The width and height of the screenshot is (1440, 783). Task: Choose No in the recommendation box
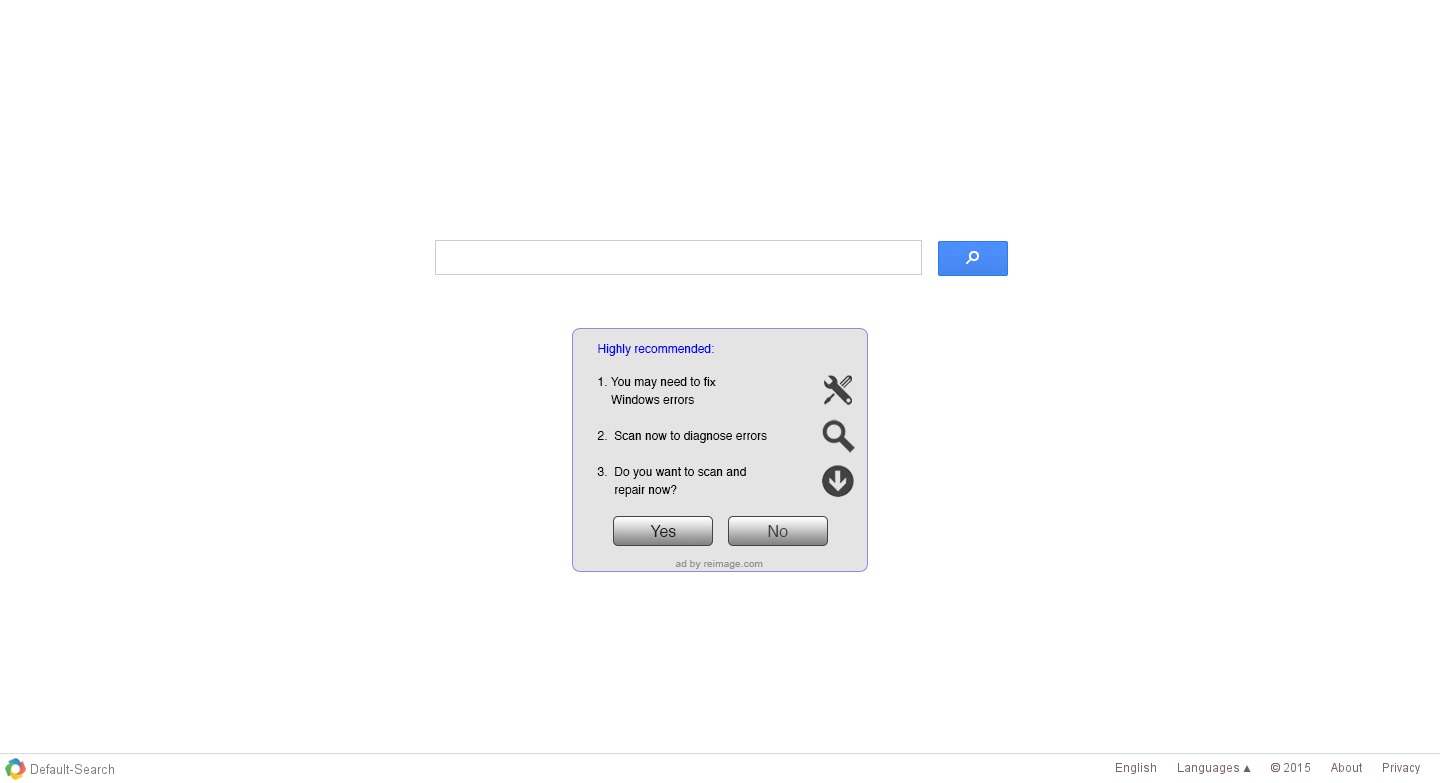[x=778, y=531]
